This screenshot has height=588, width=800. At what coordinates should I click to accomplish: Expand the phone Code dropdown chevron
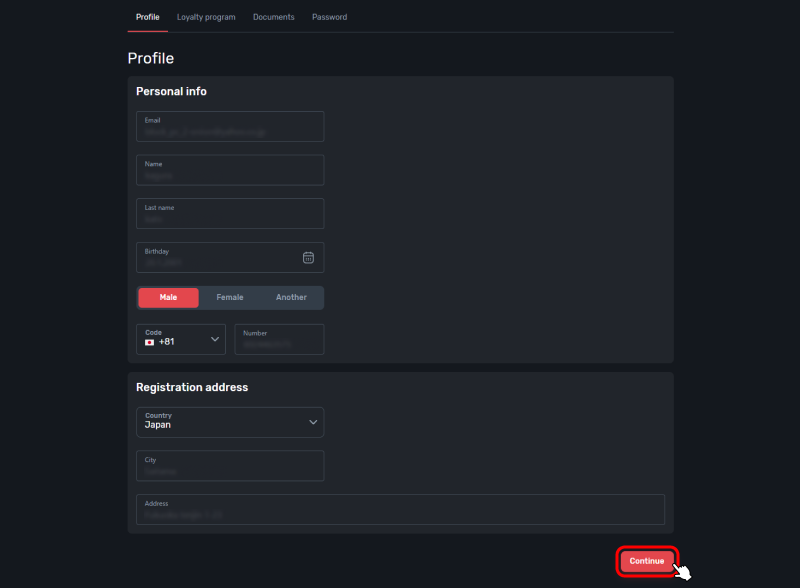[x=215, y=339]
